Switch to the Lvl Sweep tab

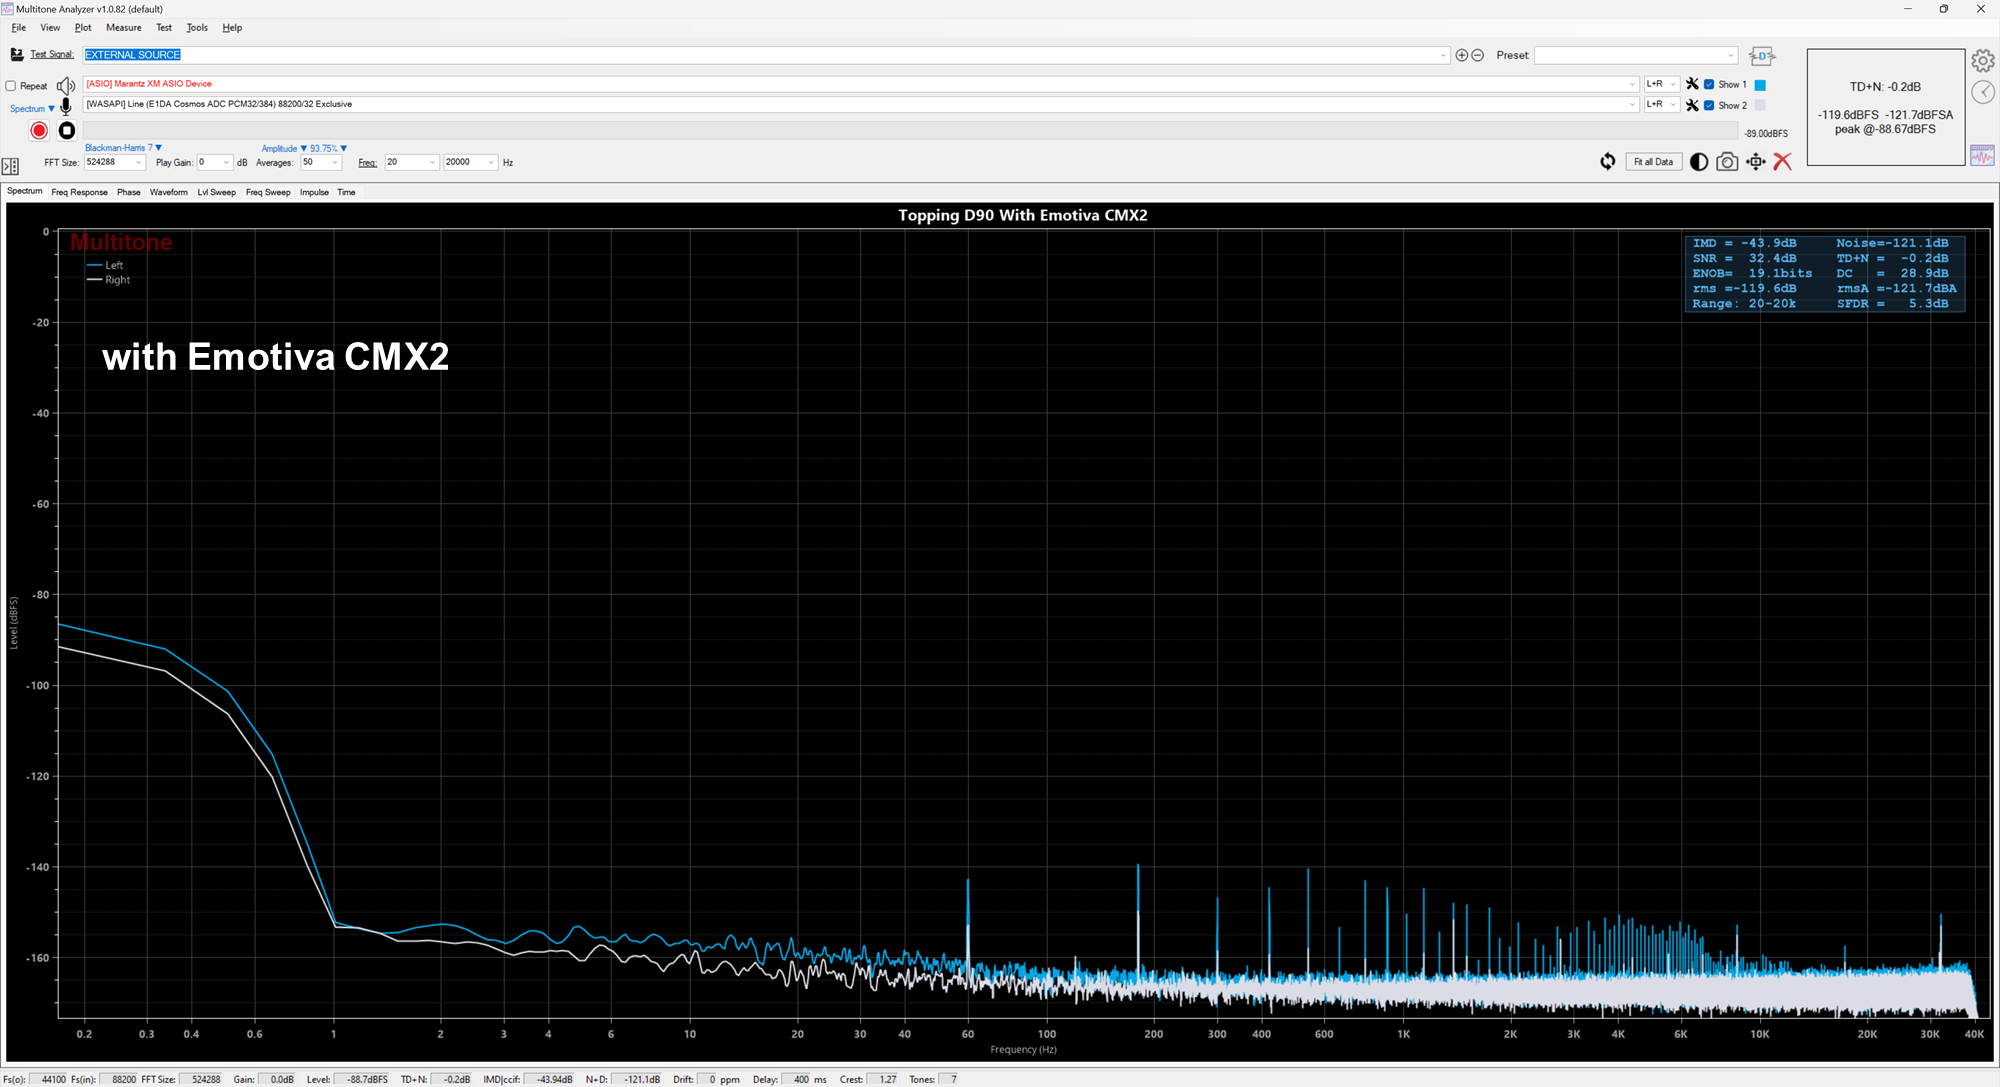pos(217,192)
